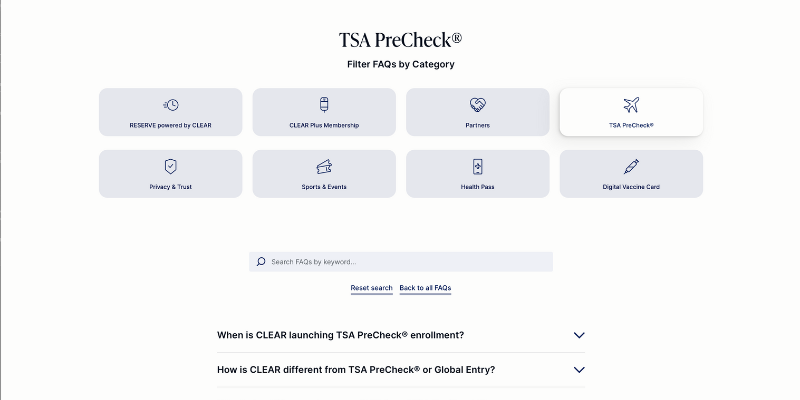
Task: Focus the Search FAQs by keyword field
Action: coord(405,262)
